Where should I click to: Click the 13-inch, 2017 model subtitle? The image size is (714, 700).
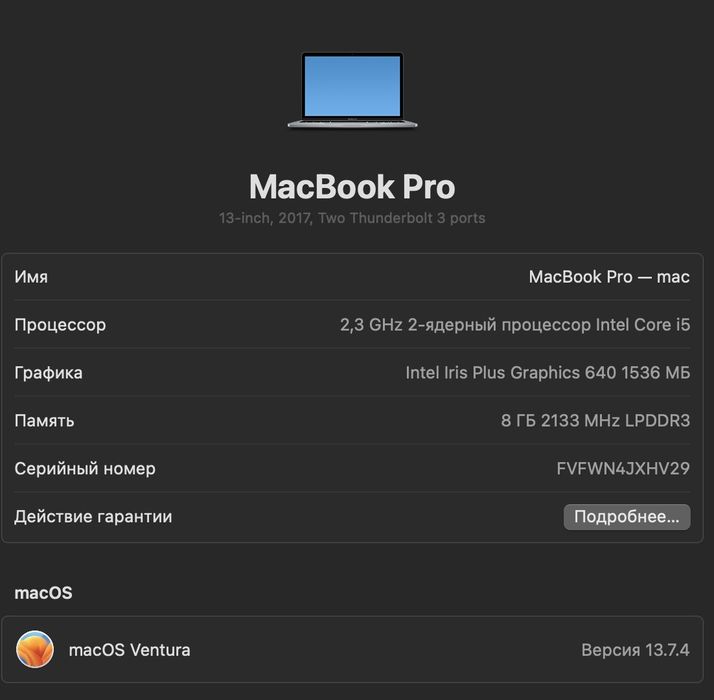352,218
